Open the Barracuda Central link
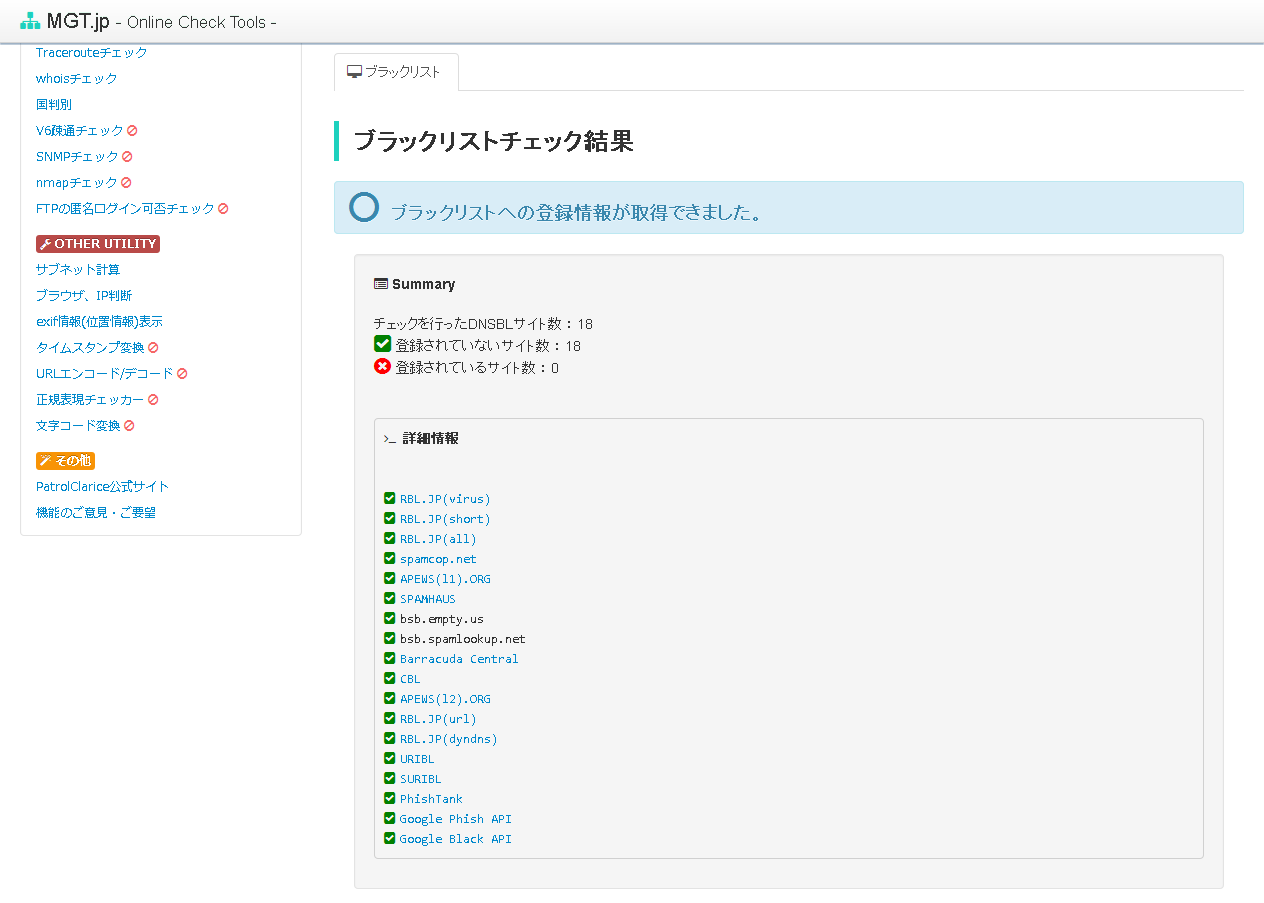 (458, 659)
